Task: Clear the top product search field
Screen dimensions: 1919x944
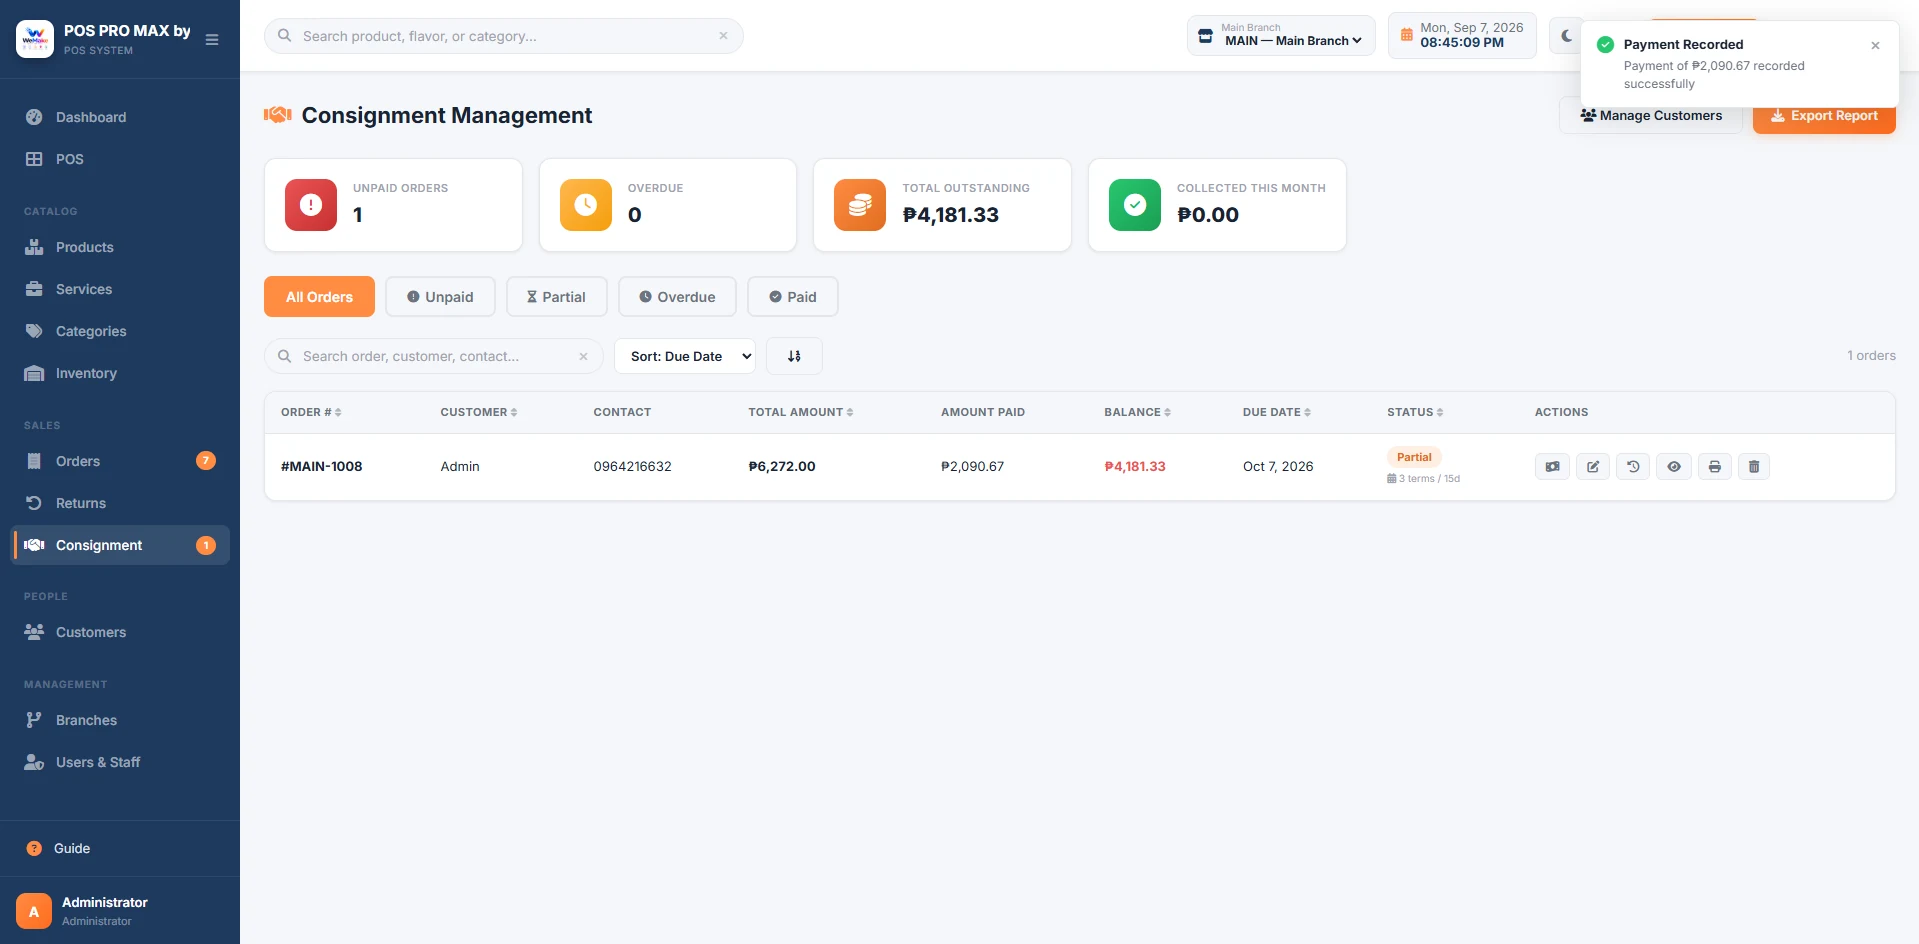Action: coord(723,36)
